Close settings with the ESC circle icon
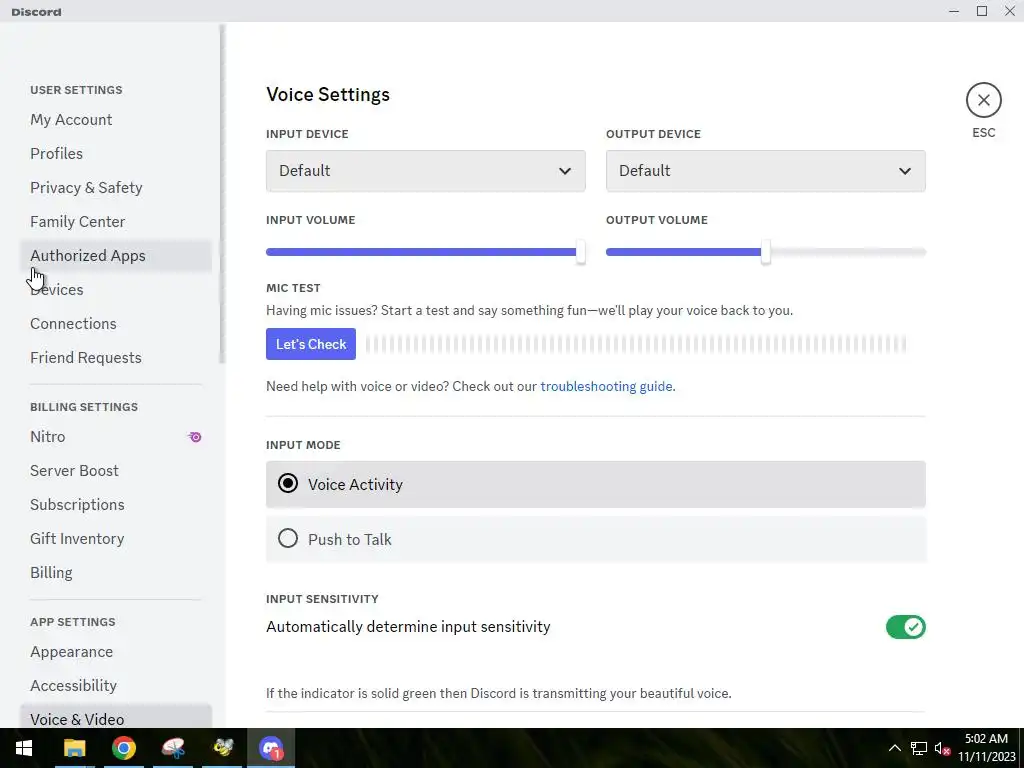Screen dimensions: 1024x768 (x=984, y=101)
